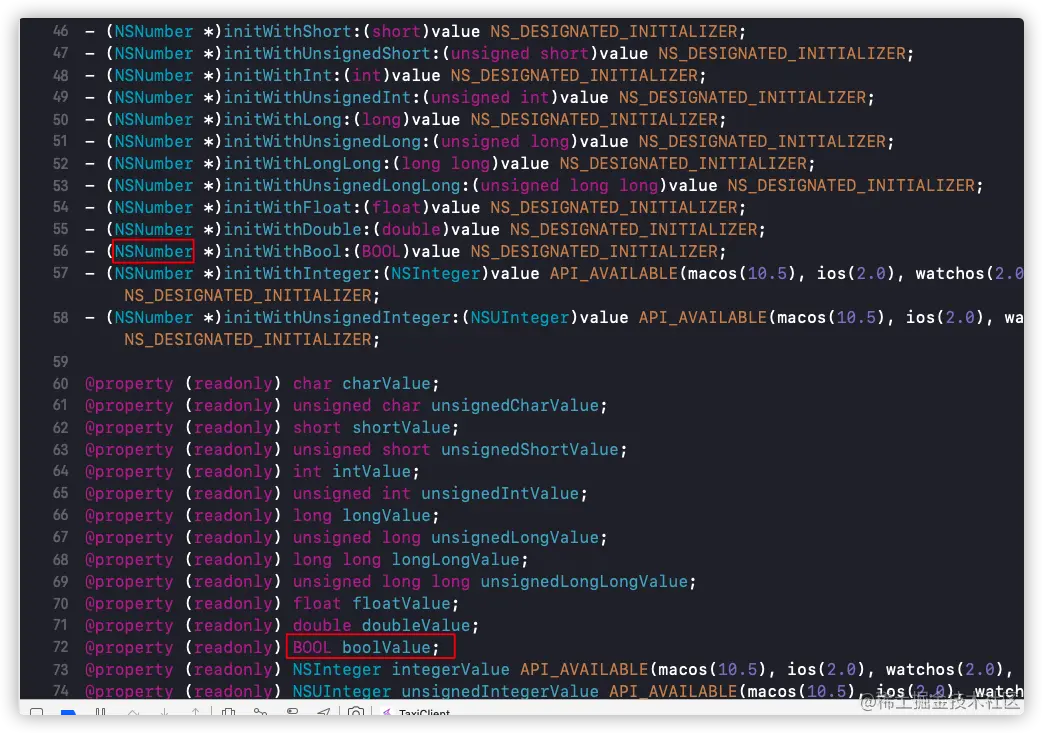Click the camera icon in debug bar
Image resolution: width=1042 pixels, height=733 pixels.
(x=356, y=712)
